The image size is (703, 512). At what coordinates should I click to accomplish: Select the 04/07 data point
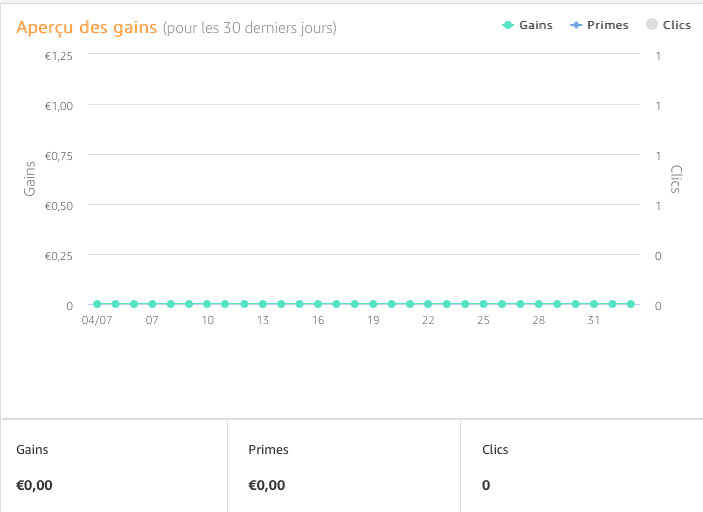click(97, 304)
